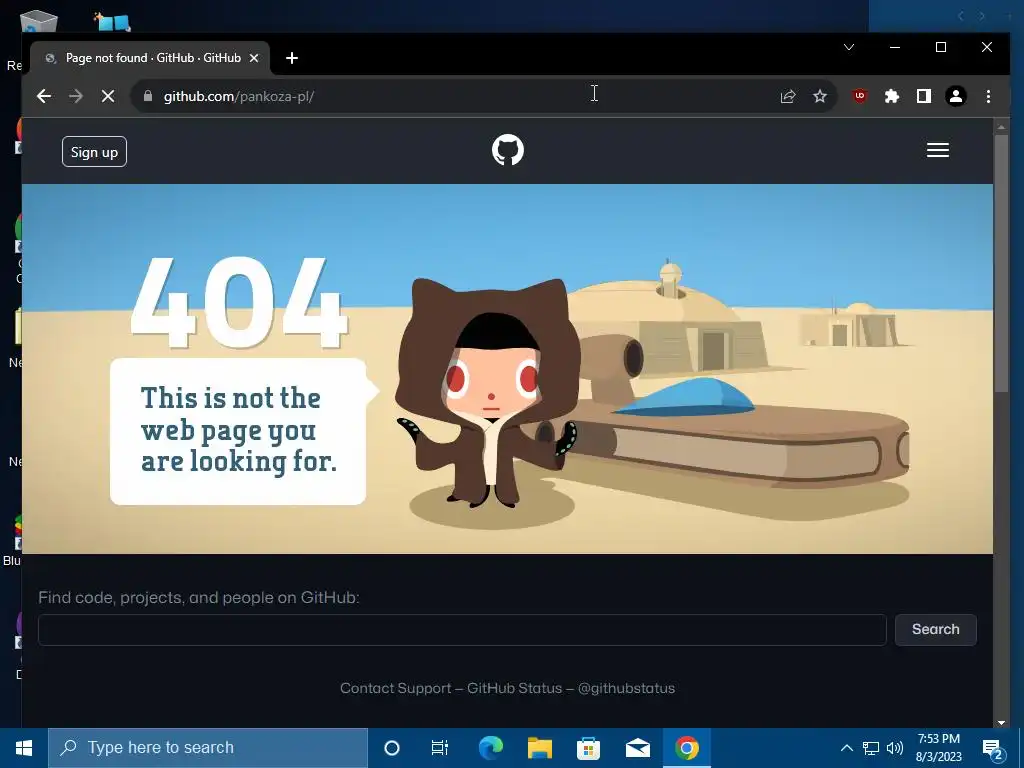Viewport: 1024px width, 768px height.
Task: Click the Chrome taskbar icon
Action: pos(686,748)
